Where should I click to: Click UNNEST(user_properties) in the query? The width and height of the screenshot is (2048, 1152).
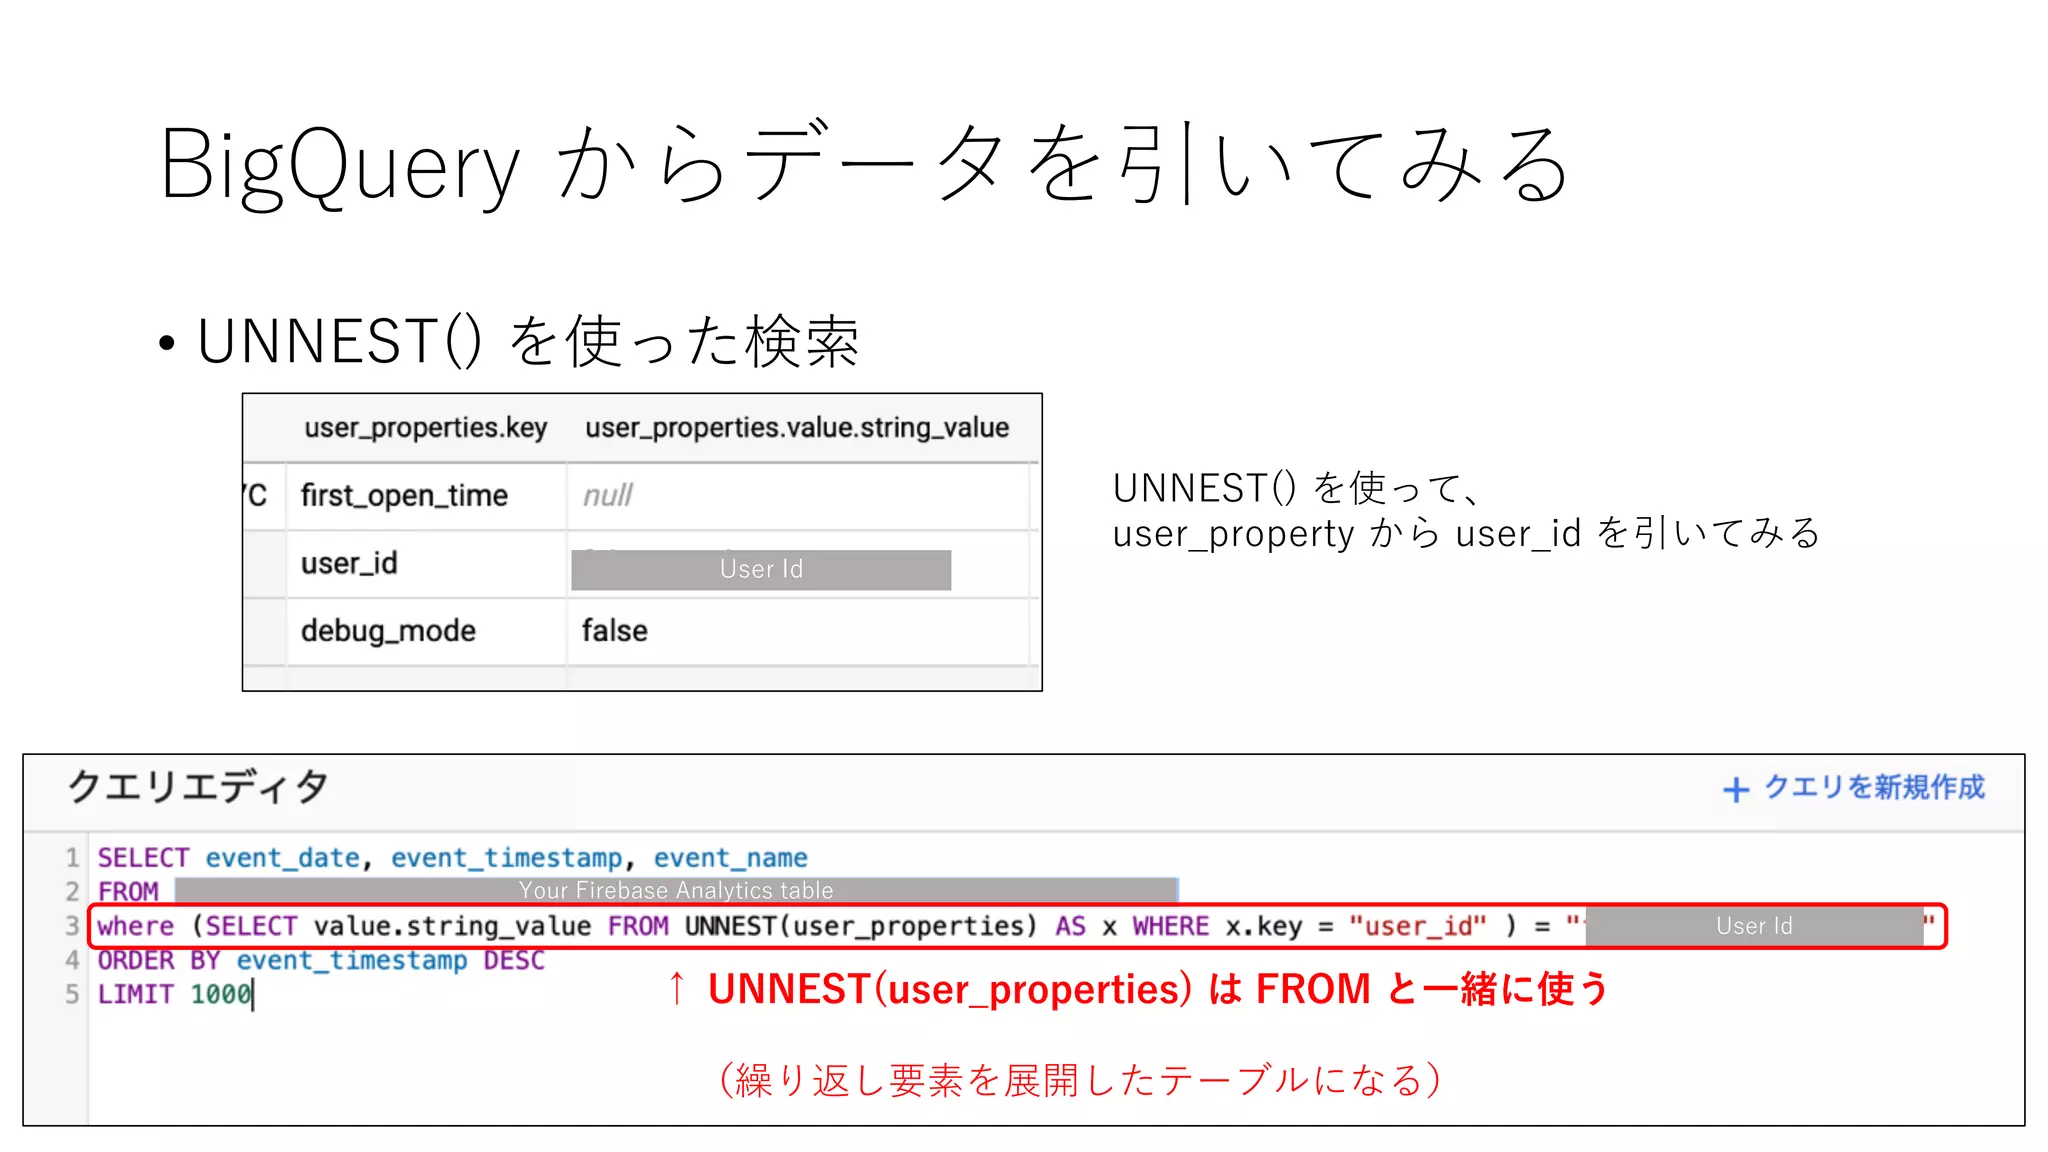tap(861, 926)
